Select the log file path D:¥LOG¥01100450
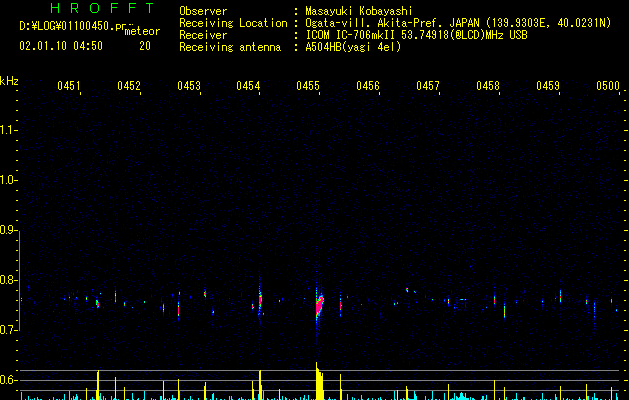This screenshot has height=400, width=629. pos(77,26)
